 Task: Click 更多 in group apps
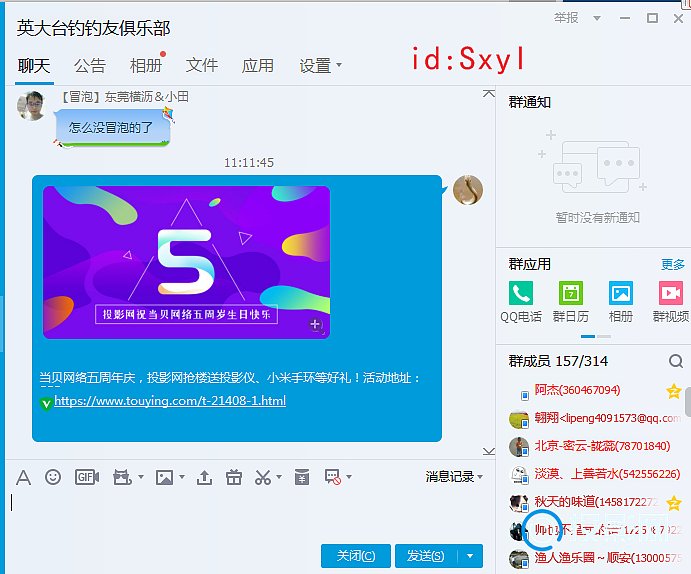click(672, 264)
